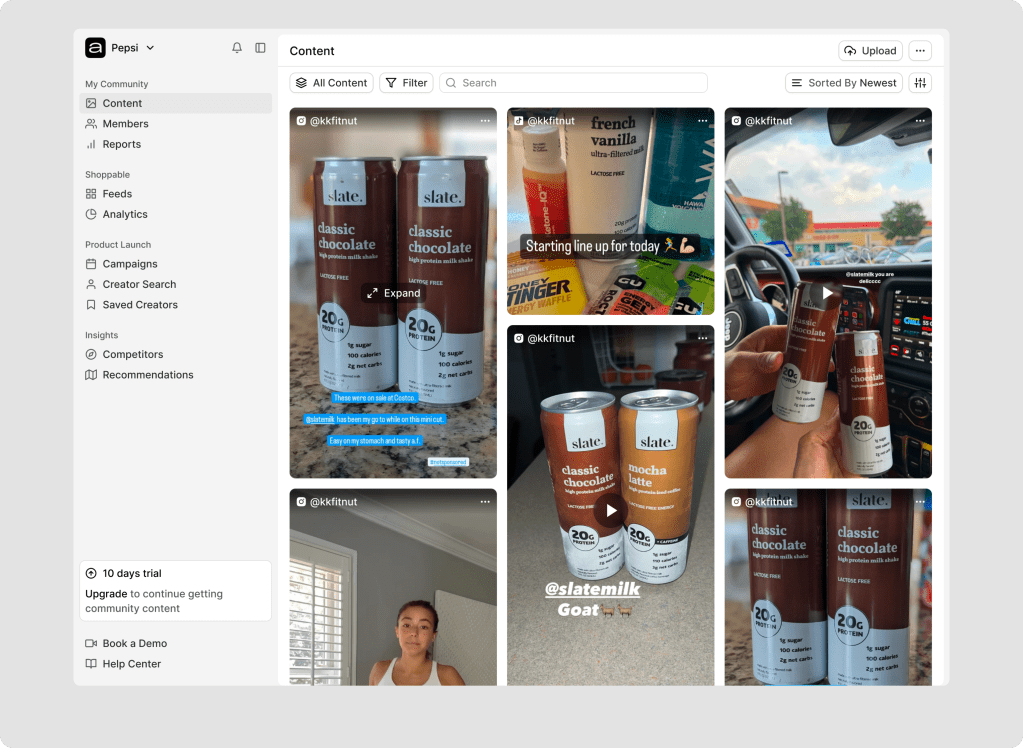Play the classic chocolate mocha latte video
Image resolution: width=1023 pixels, height=748 pixels.
tap(611, 511)
